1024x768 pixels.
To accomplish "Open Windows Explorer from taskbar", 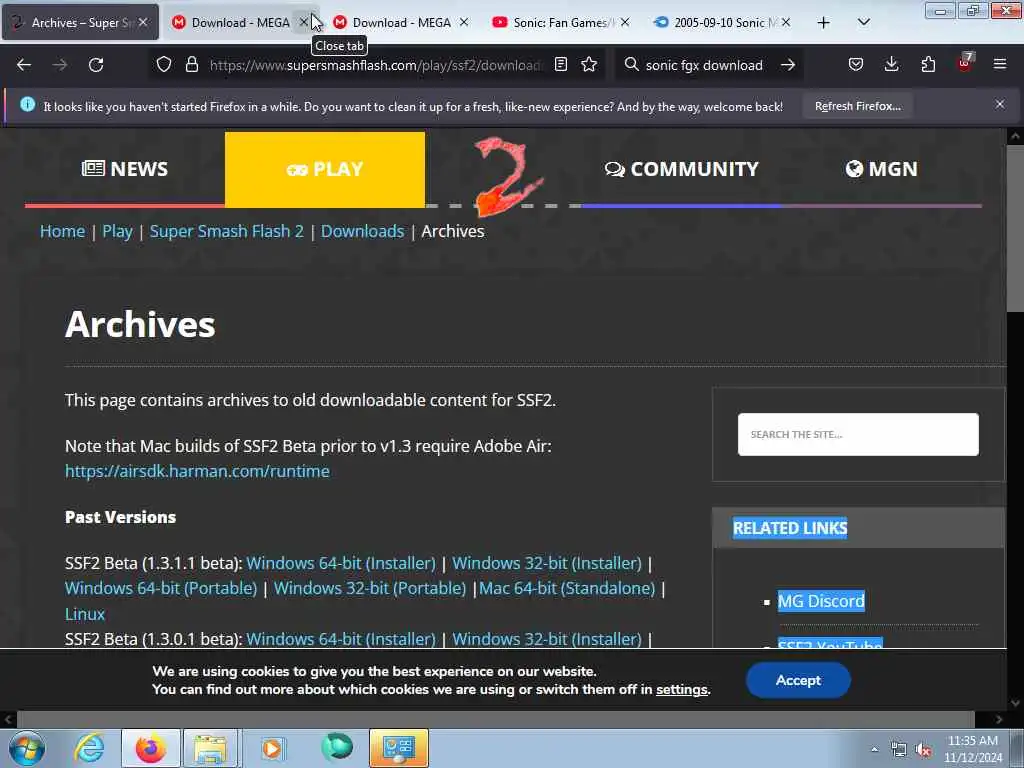I will (210, 748).
